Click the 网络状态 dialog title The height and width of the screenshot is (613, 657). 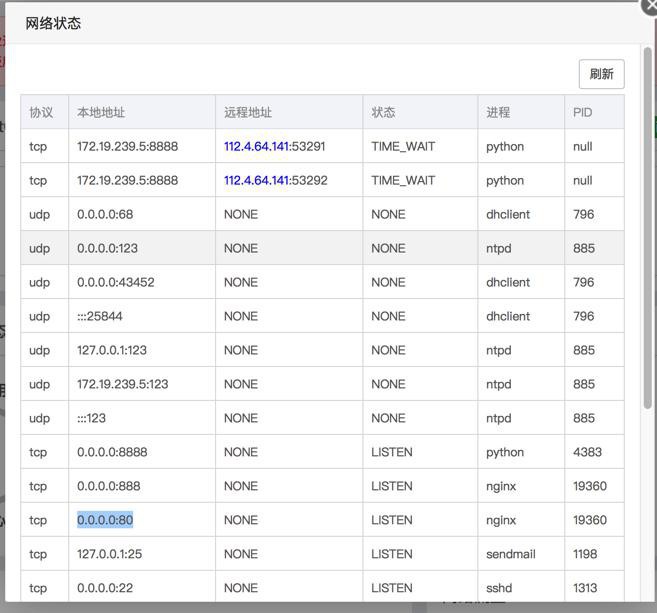tap(53, 23)
